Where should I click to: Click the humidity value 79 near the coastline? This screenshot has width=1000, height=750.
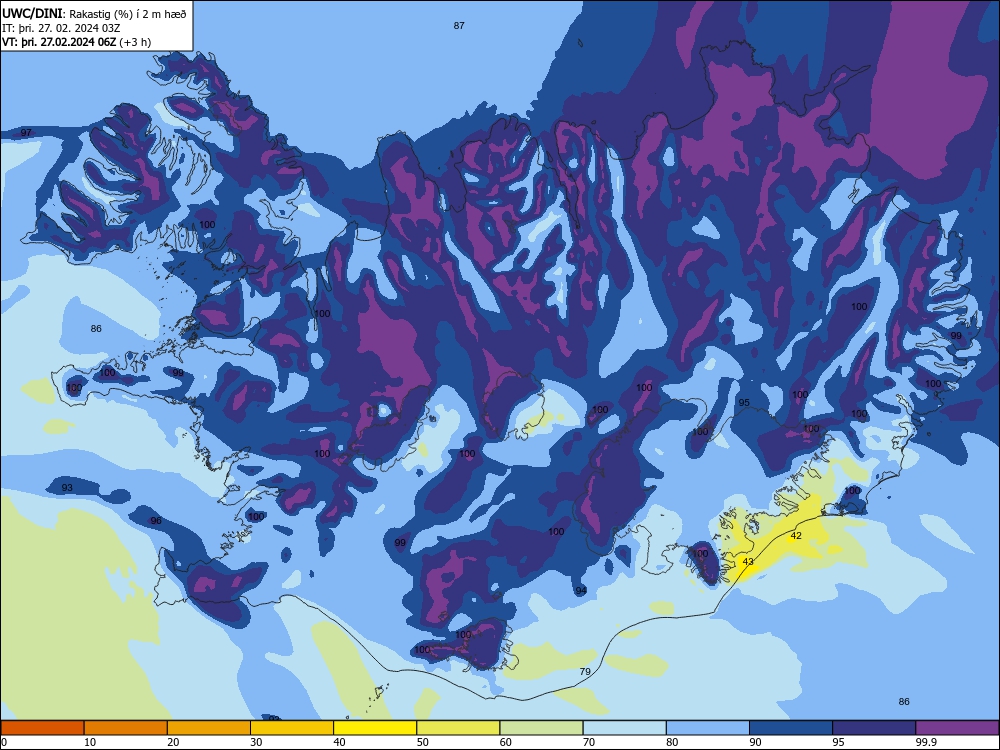pyautogui.click(x=585, y=671)
